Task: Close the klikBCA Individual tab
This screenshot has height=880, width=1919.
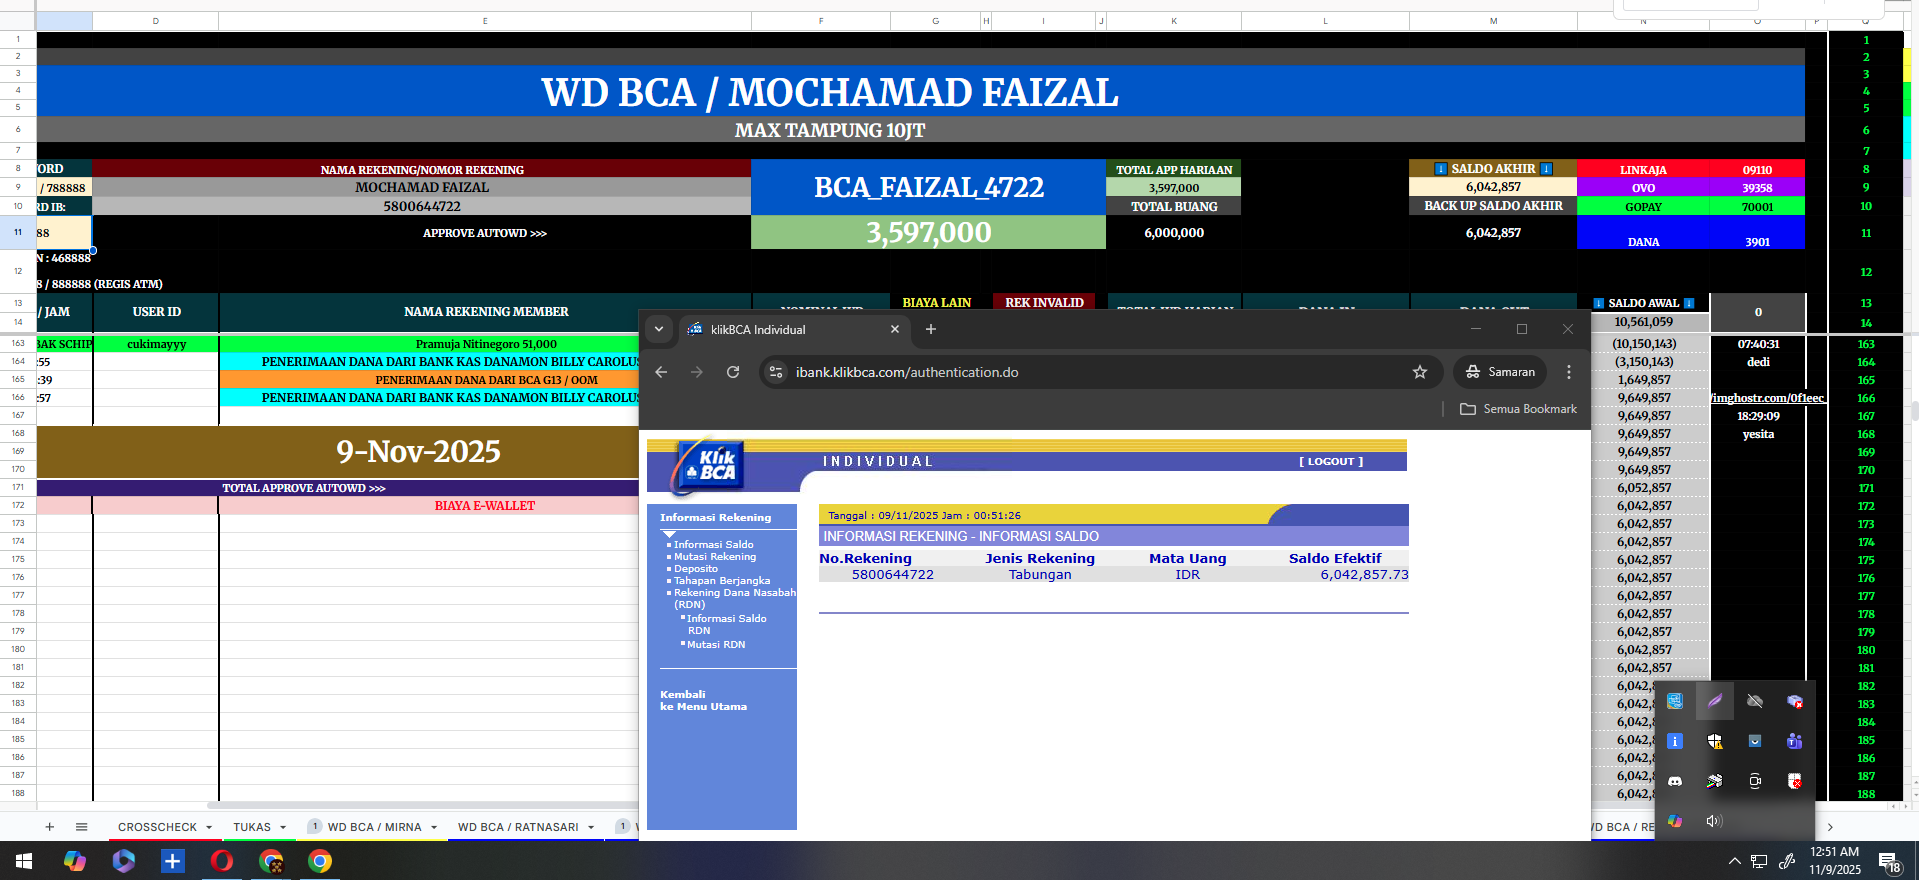Action: tap(895, 329)
